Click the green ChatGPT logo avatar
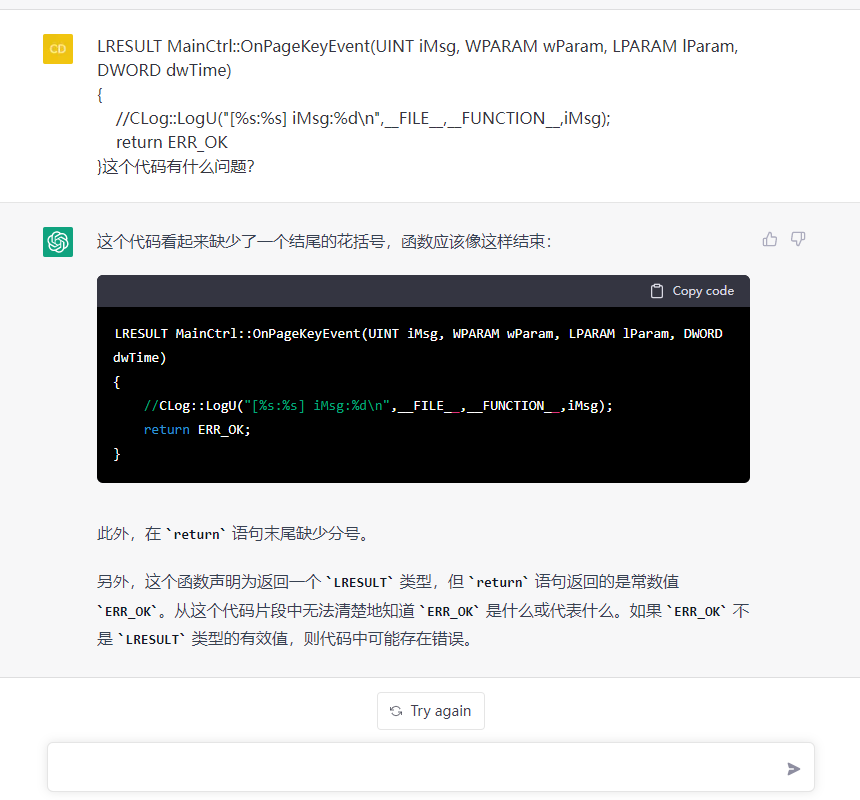This screenshot has width=860, height=800. click(58, 241)
